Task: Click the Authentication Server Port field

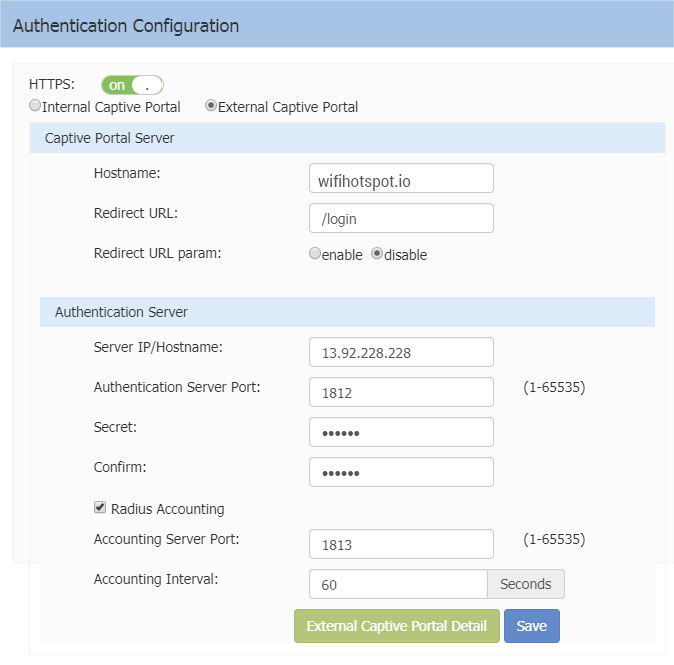Action: pos(401,392)
